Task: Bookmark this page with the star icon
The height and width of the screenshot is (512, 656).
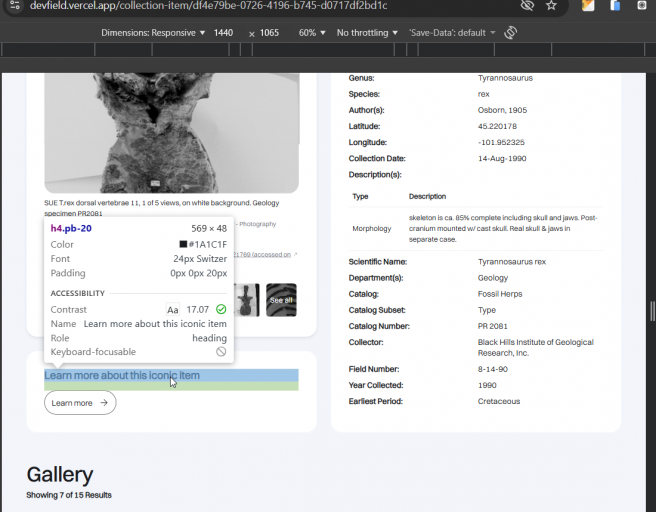Action: [x=551, y=5]
